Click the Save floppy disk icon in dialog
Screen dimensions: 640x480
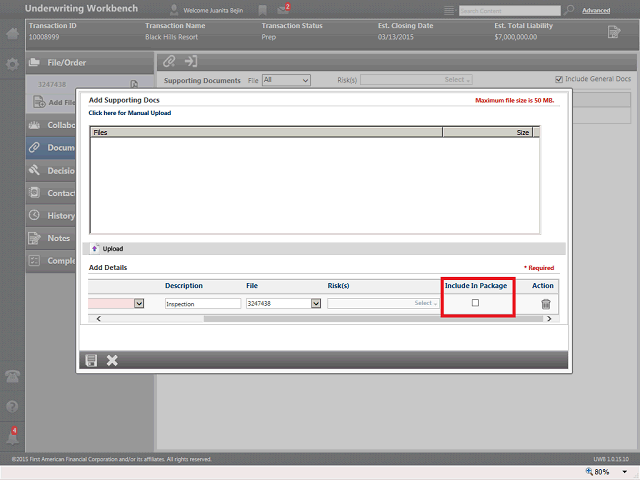coord(91,360)
